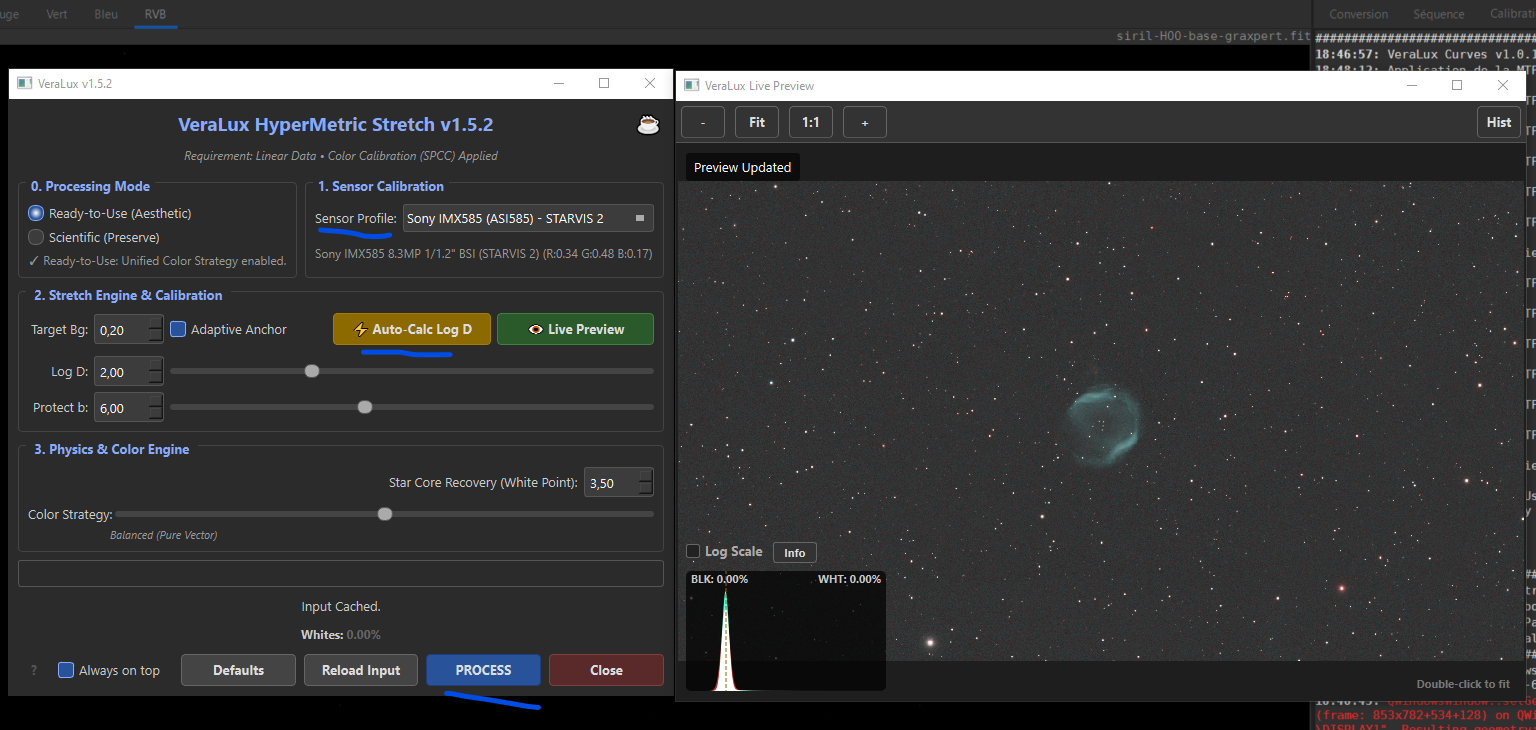Toggle the Log Scale checkbox
The width and height of the screenshot is (1536, 730).
[x=693, y=552]
